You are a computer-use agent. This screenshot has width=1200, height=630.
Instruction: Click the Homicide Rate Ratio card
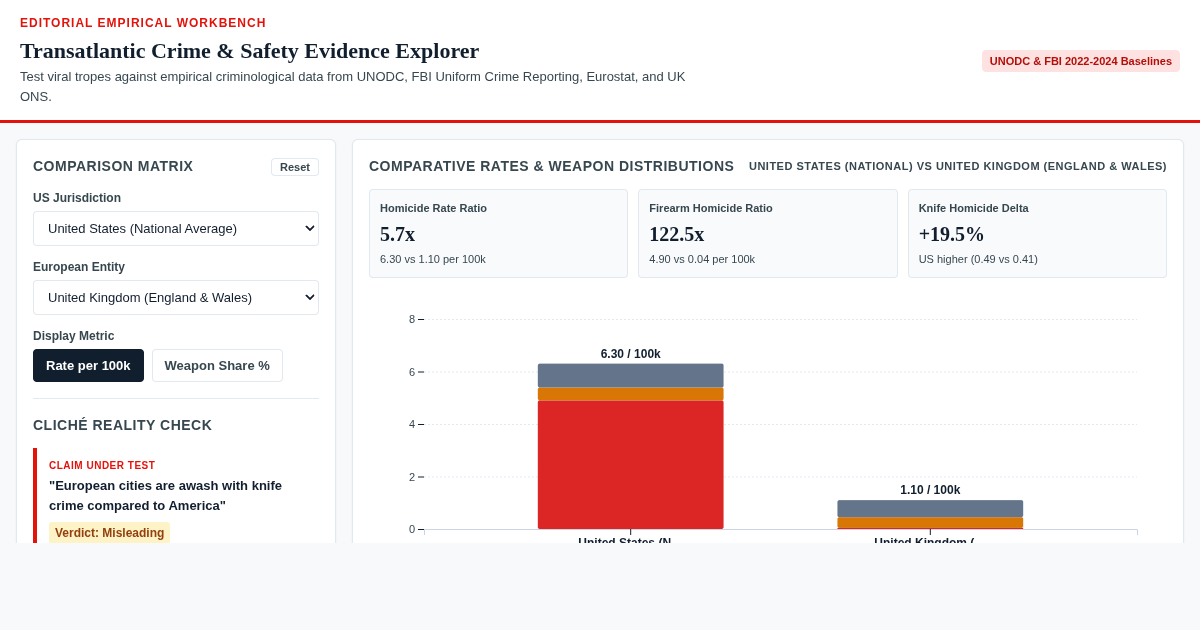click(498, 233)
